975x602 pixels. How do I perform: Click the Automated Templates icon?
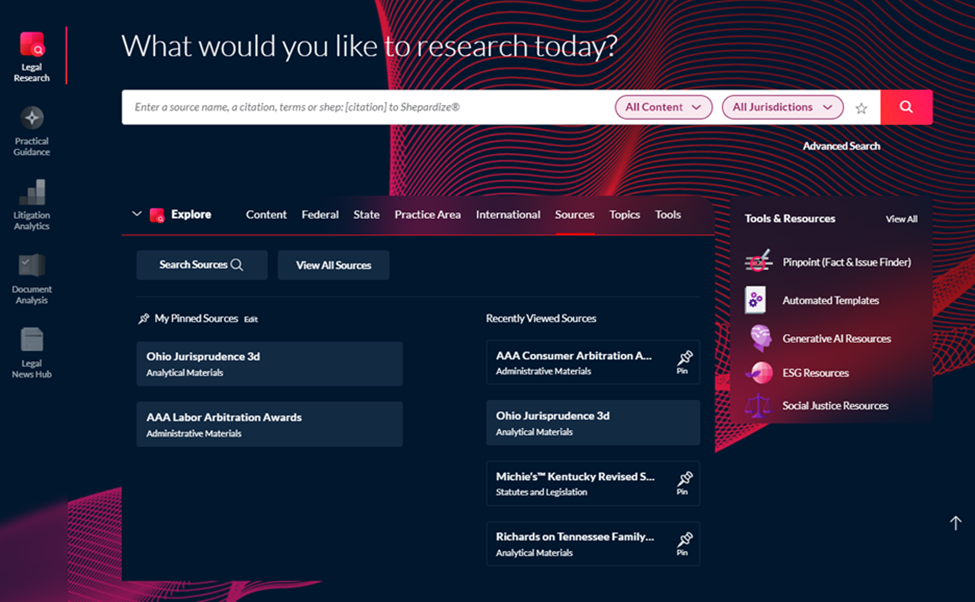tap(756, 300)
